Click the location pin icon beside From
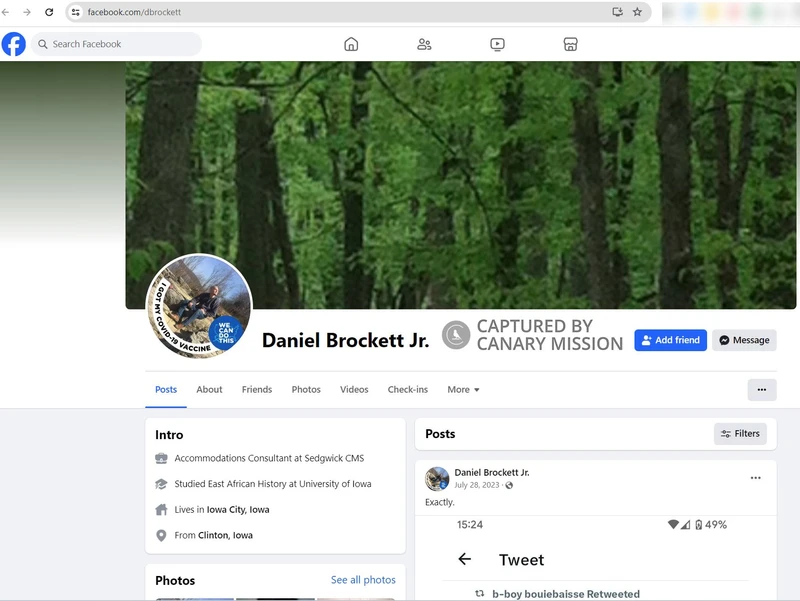800x601 pixels. click(x=161, y=535)
